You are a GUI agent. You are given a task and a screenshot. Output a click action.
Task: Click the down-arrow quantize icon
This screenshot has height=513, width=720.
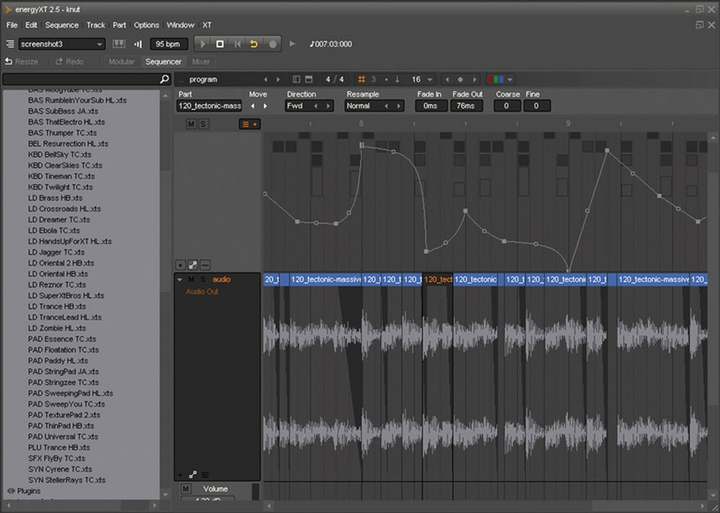[397, 79]
